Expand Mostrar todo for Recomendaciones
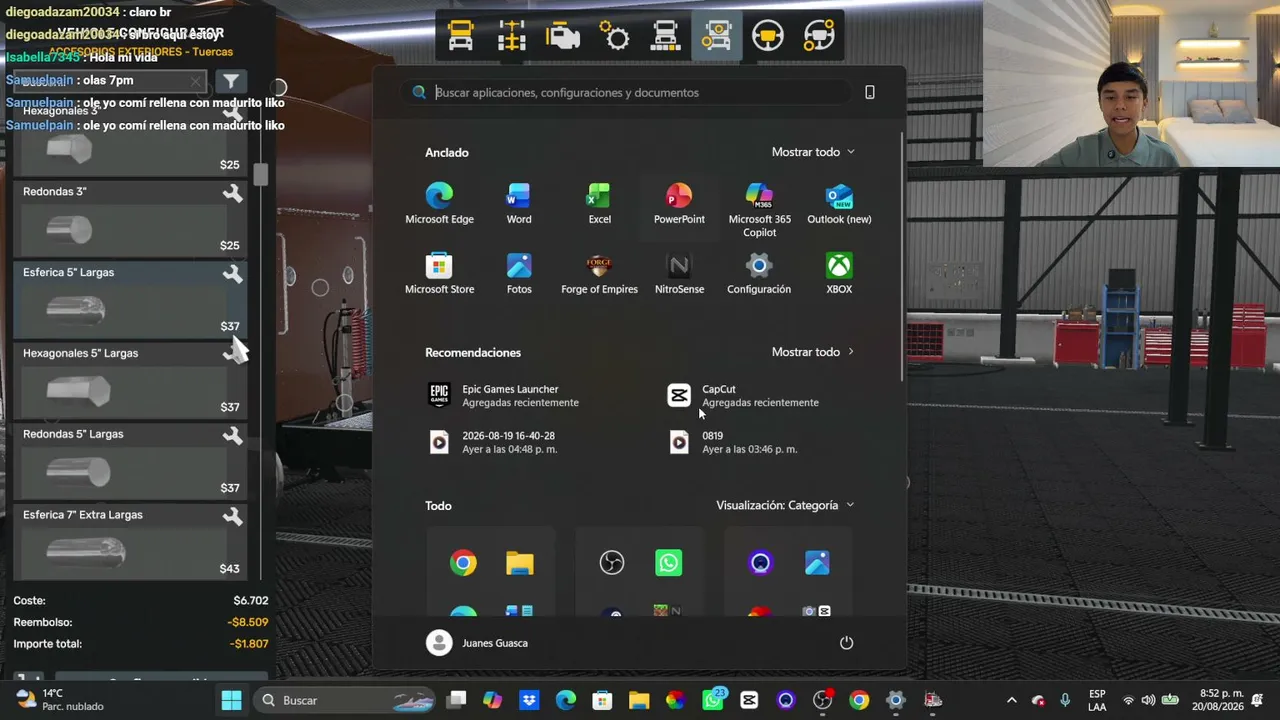1280x720 pixels. 813,352
